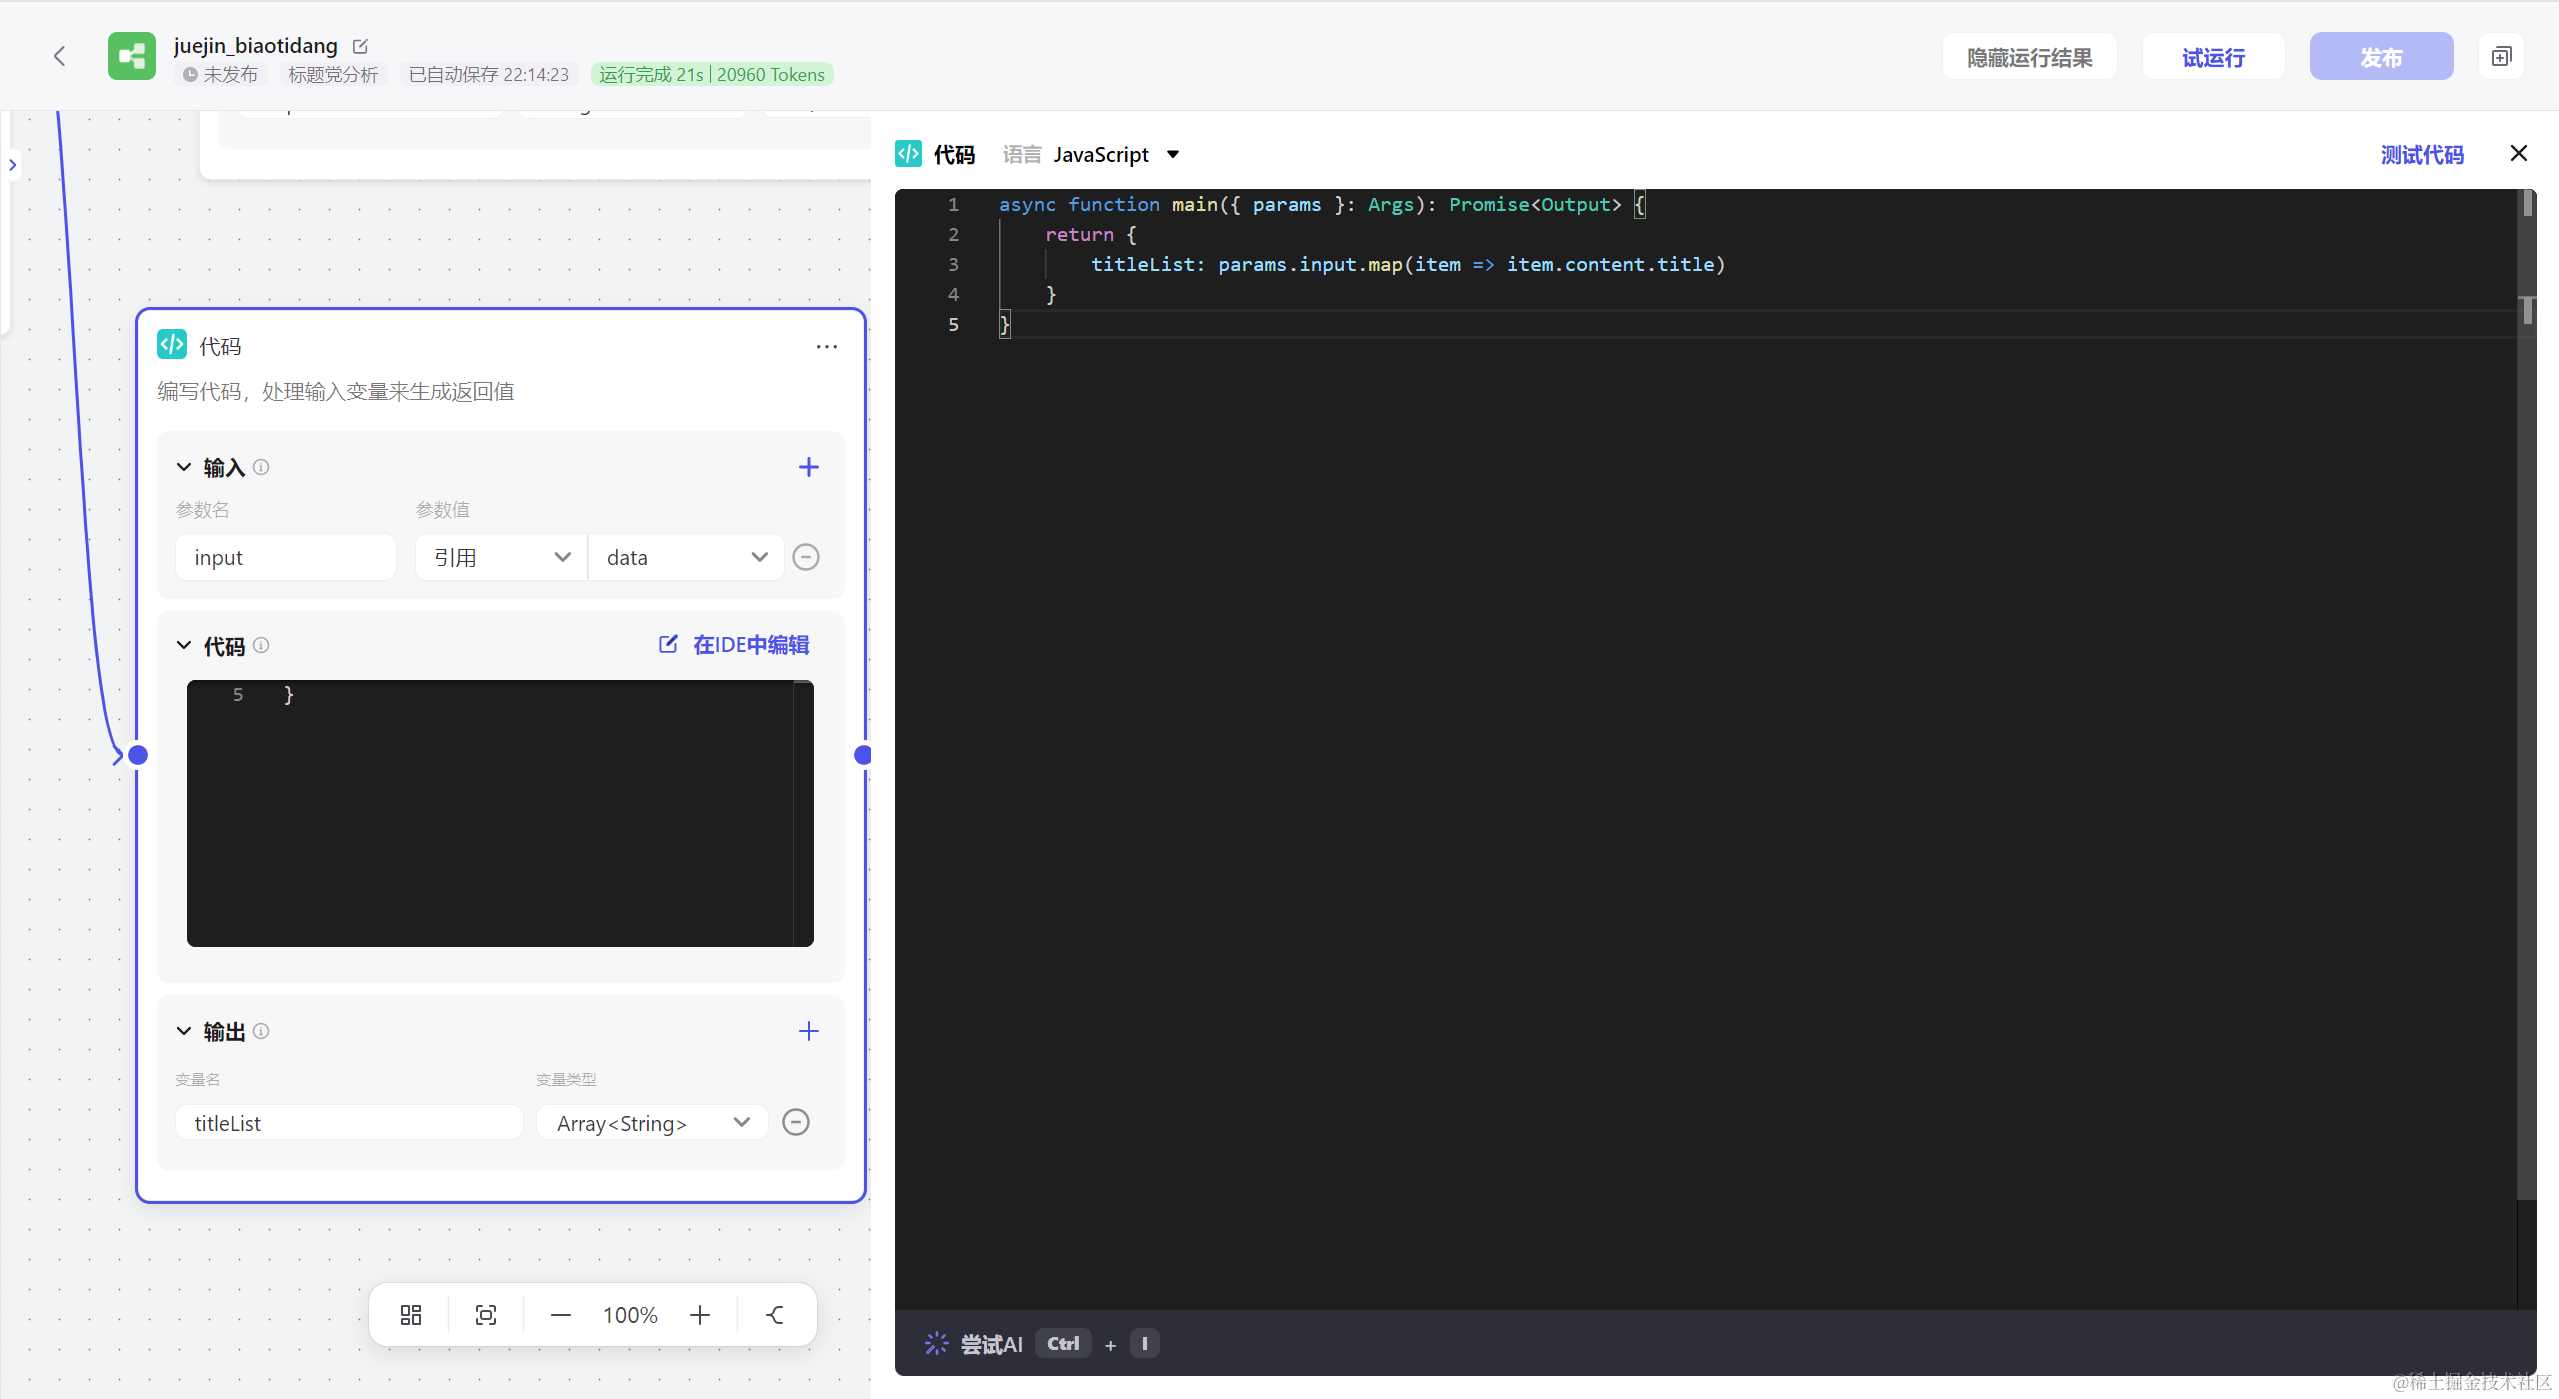Open the duplicate icon in the top-right header
Screen dimensions: 2559x1399
click(x=2500, y=57)
